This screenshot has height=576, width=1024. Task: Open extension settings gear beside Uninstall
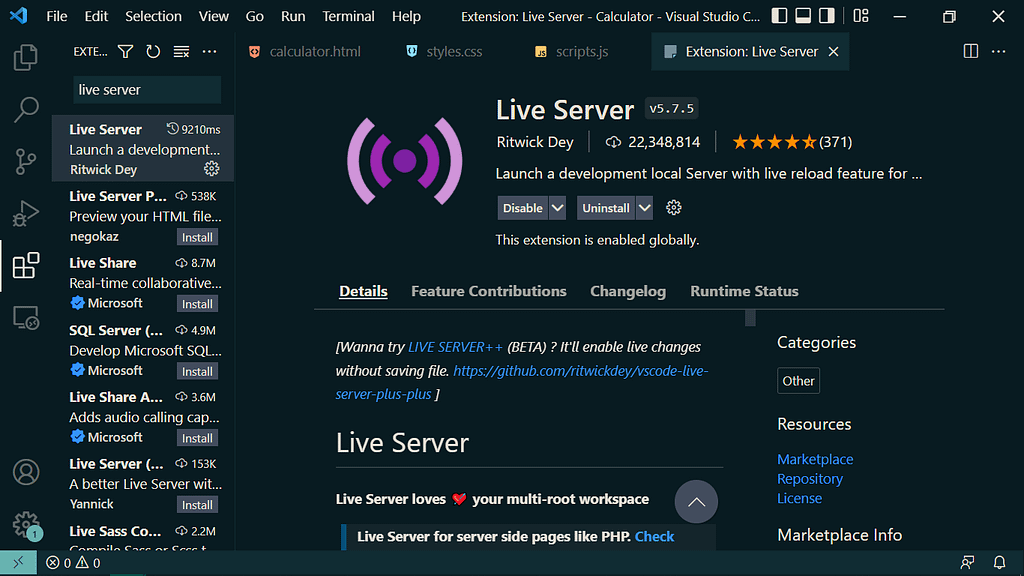tap(673, 208)
